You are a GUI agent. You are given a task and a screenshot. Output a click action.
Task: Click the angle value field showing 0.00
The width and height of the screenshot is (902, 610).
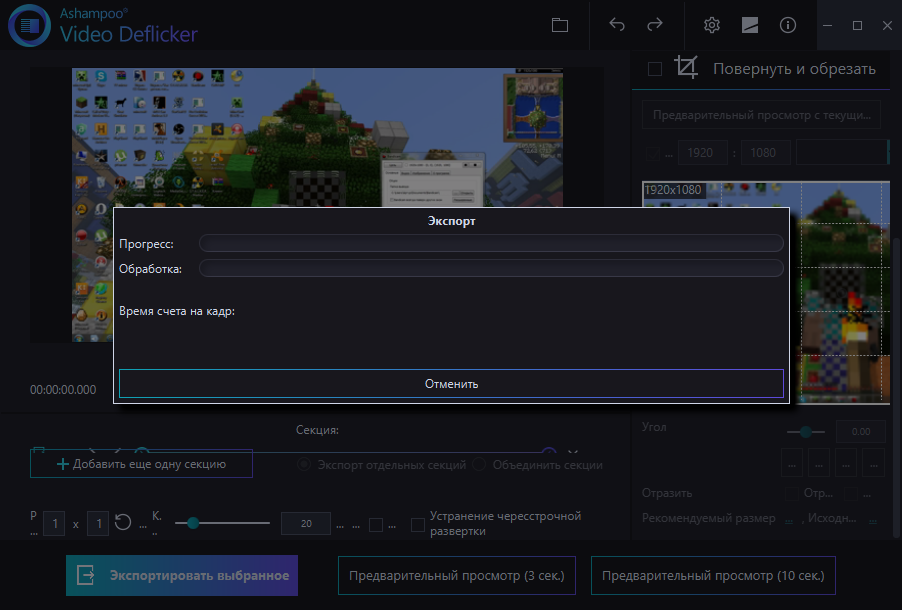[861, 432]
